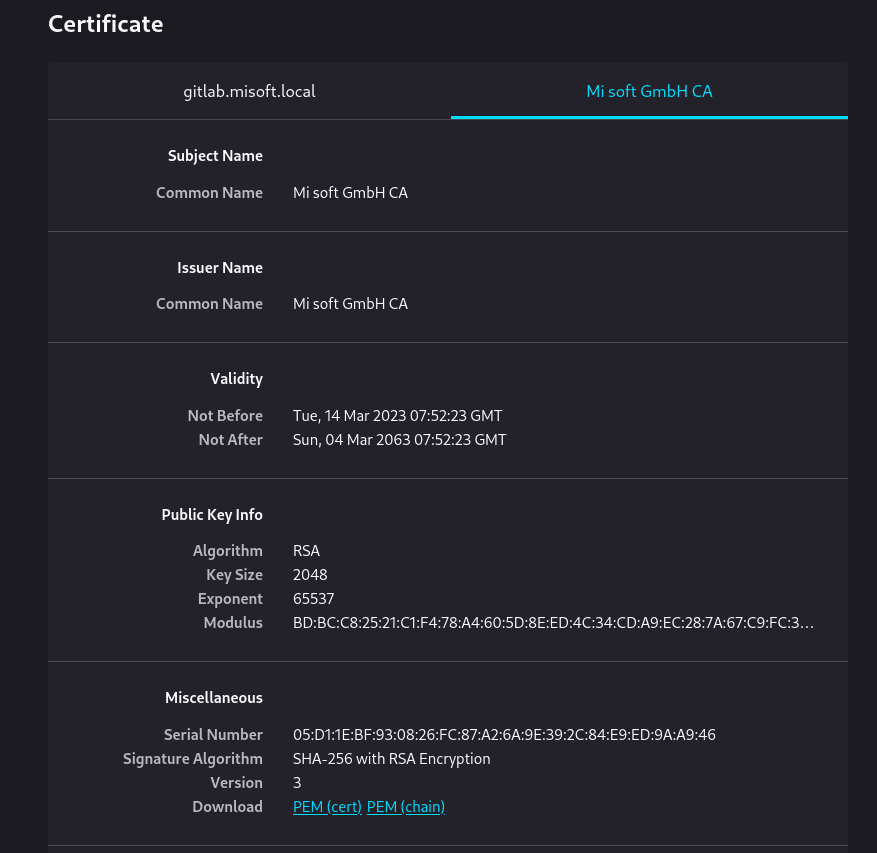877x853 pixels.
Task: Click the Not After date value
Action: (399, 440)
